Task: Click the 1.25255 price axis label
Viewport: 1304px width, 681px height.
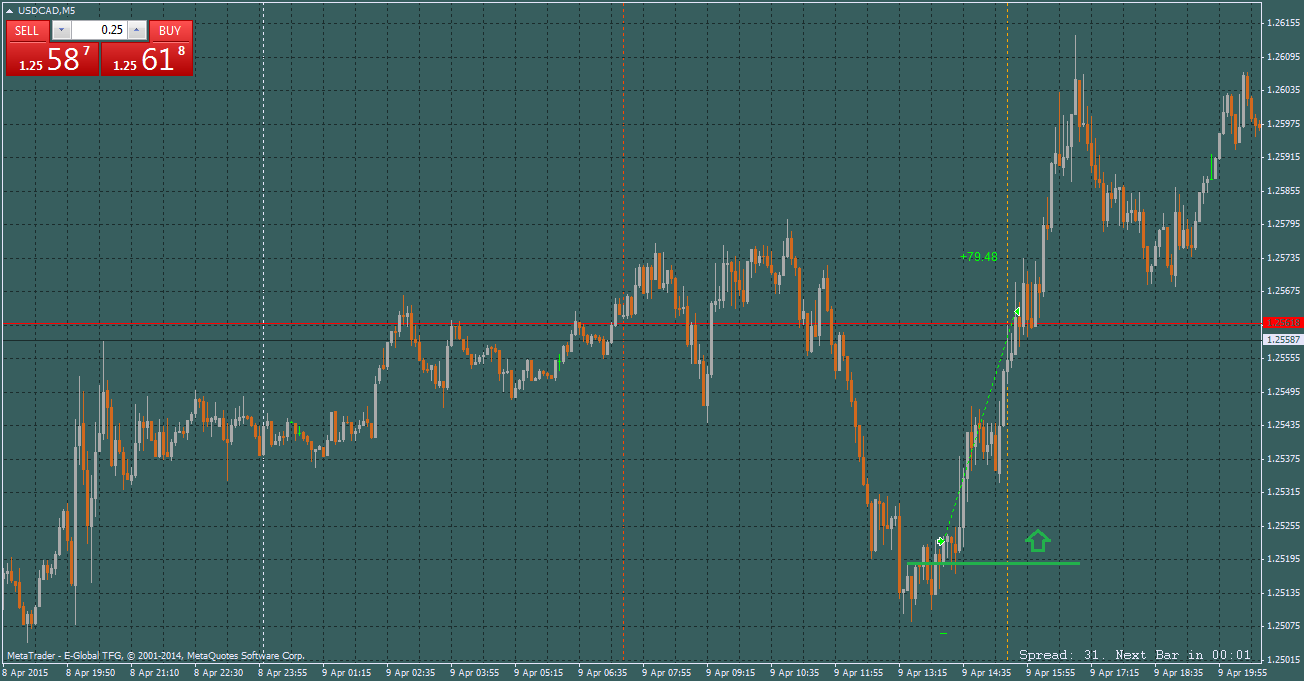Action: pos(1283,525)
